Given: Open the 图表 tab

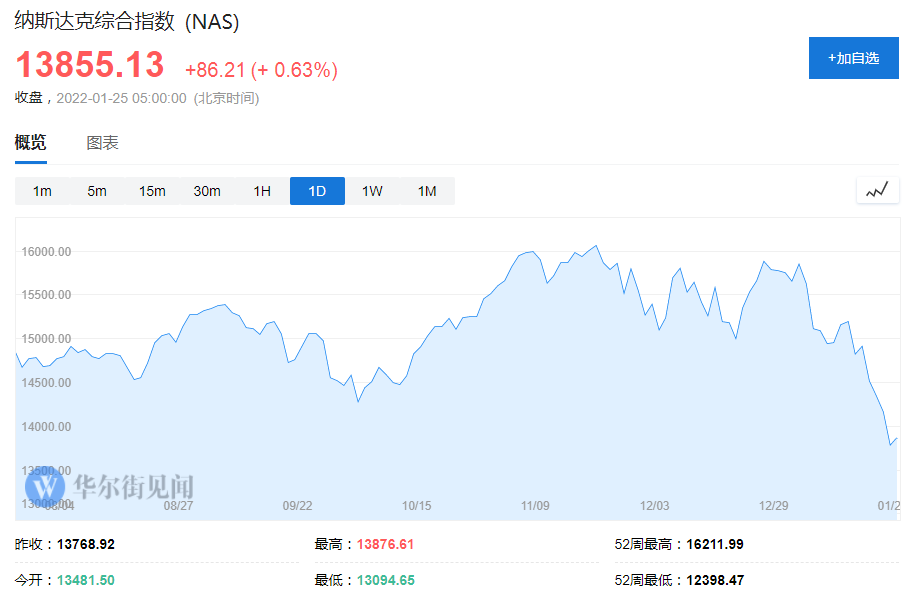Looking at the screenshot, I should click(x=102, y=143).
